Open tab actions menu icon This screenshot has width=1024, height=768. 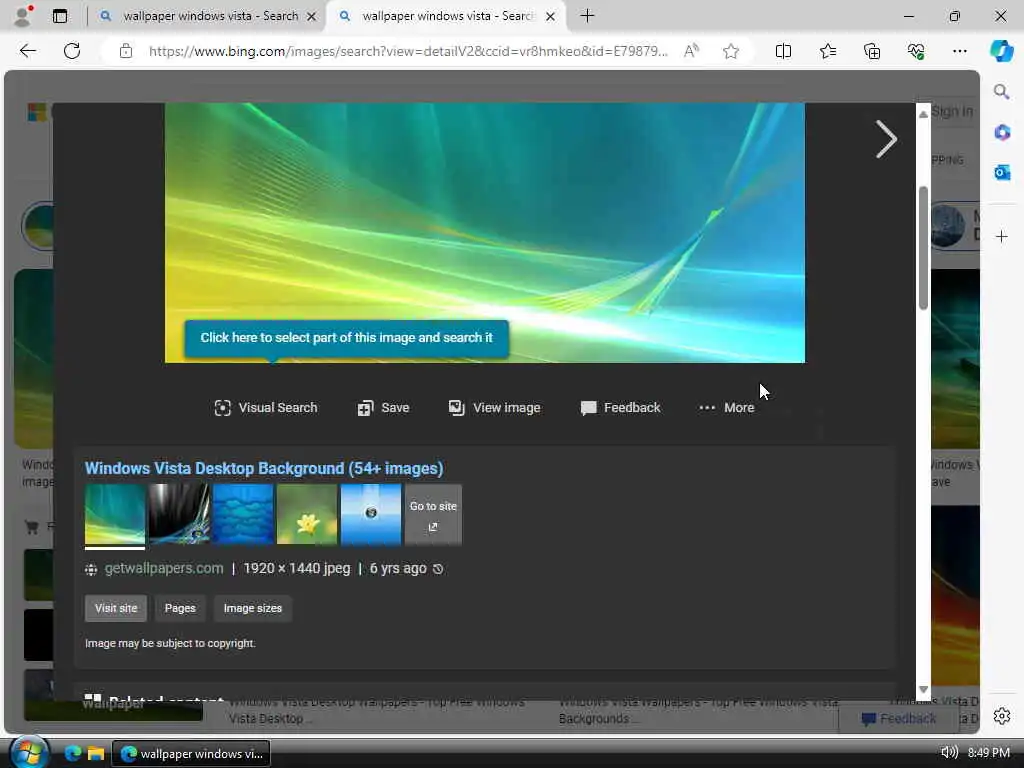59,16
